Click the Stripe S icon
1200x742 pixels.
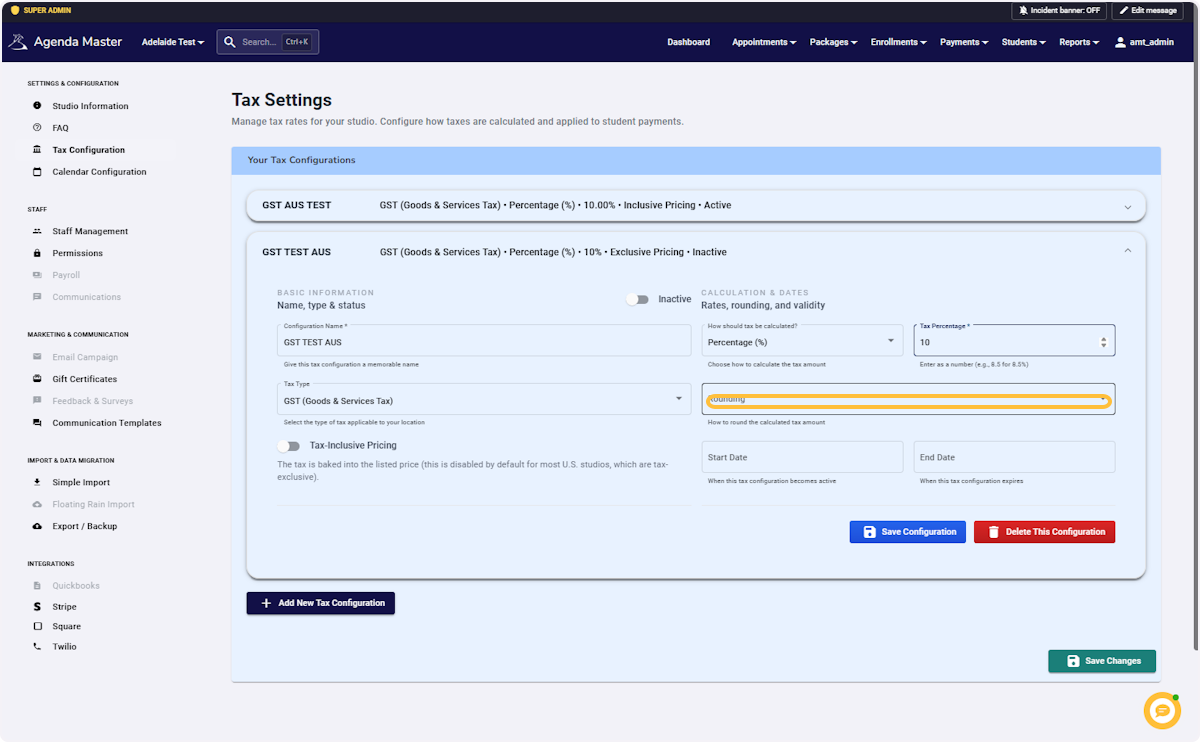(37, 607)
